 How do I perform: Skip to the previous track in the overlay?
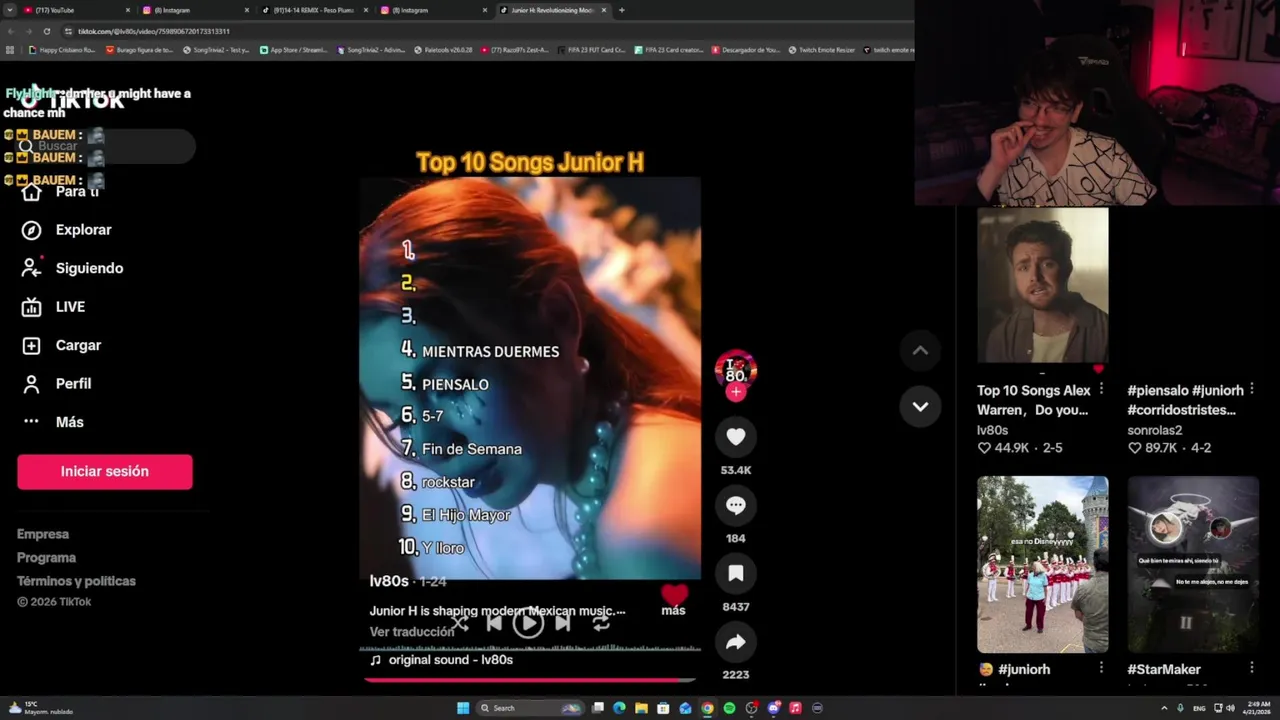click(494, 623)
